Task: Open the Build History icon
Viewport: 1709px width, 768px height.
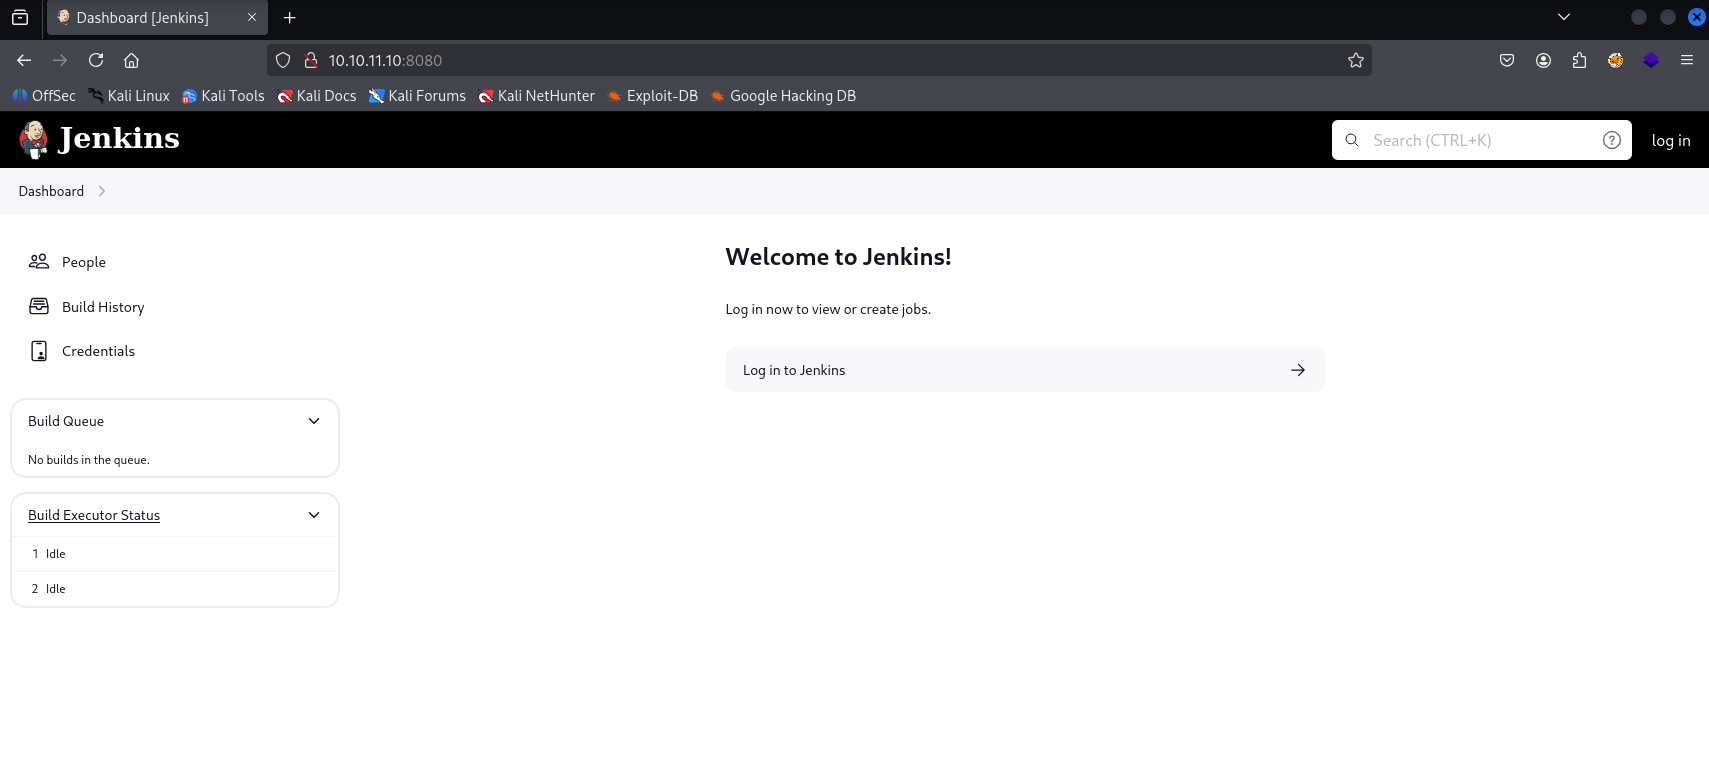Action: pos(39,306)
